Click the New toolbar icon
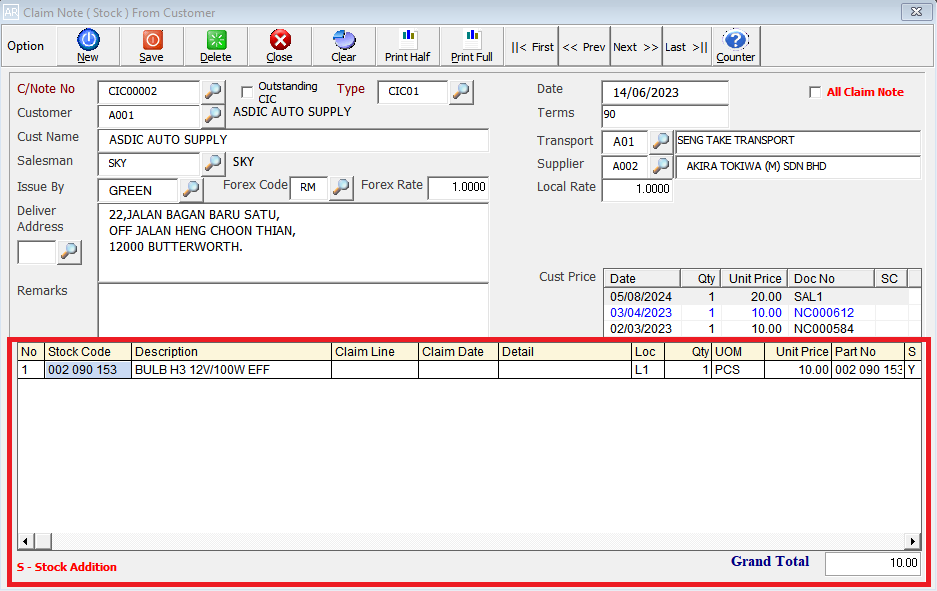Image resolution: width=937 pixels, height=591 pixels. coord(88,45)
